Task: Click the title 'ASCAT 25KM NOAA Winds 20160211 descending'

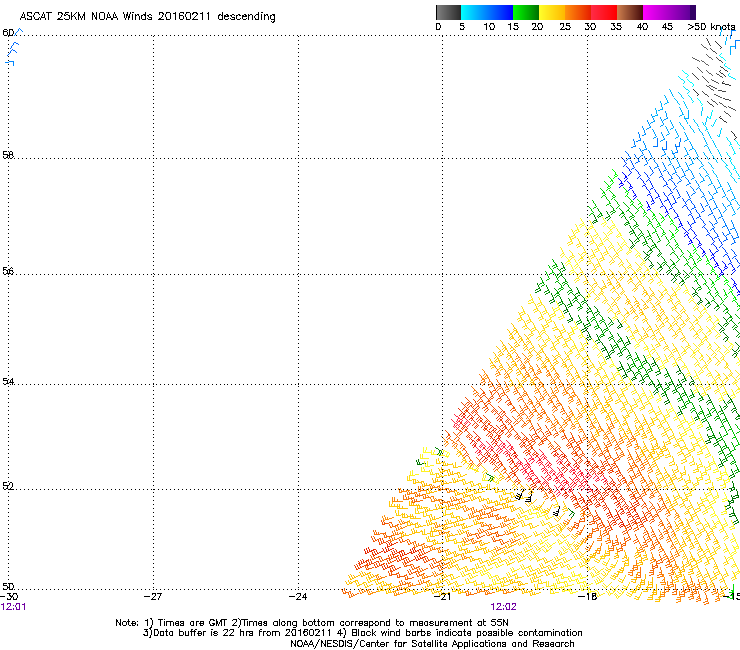Action: pyautogui.click(x=147, y=17)
